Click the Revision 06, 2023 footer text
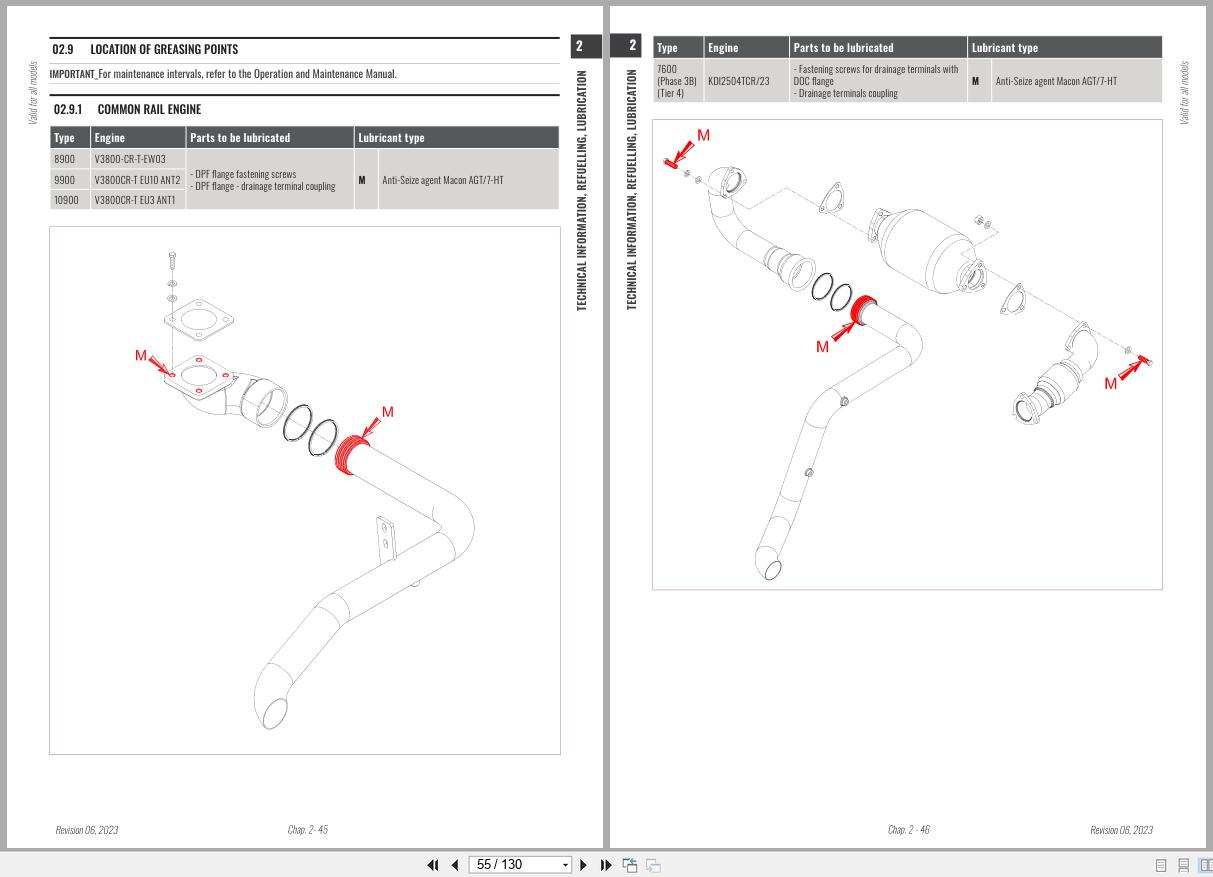This screenshot has width=1213, height=877. (85, 829)
